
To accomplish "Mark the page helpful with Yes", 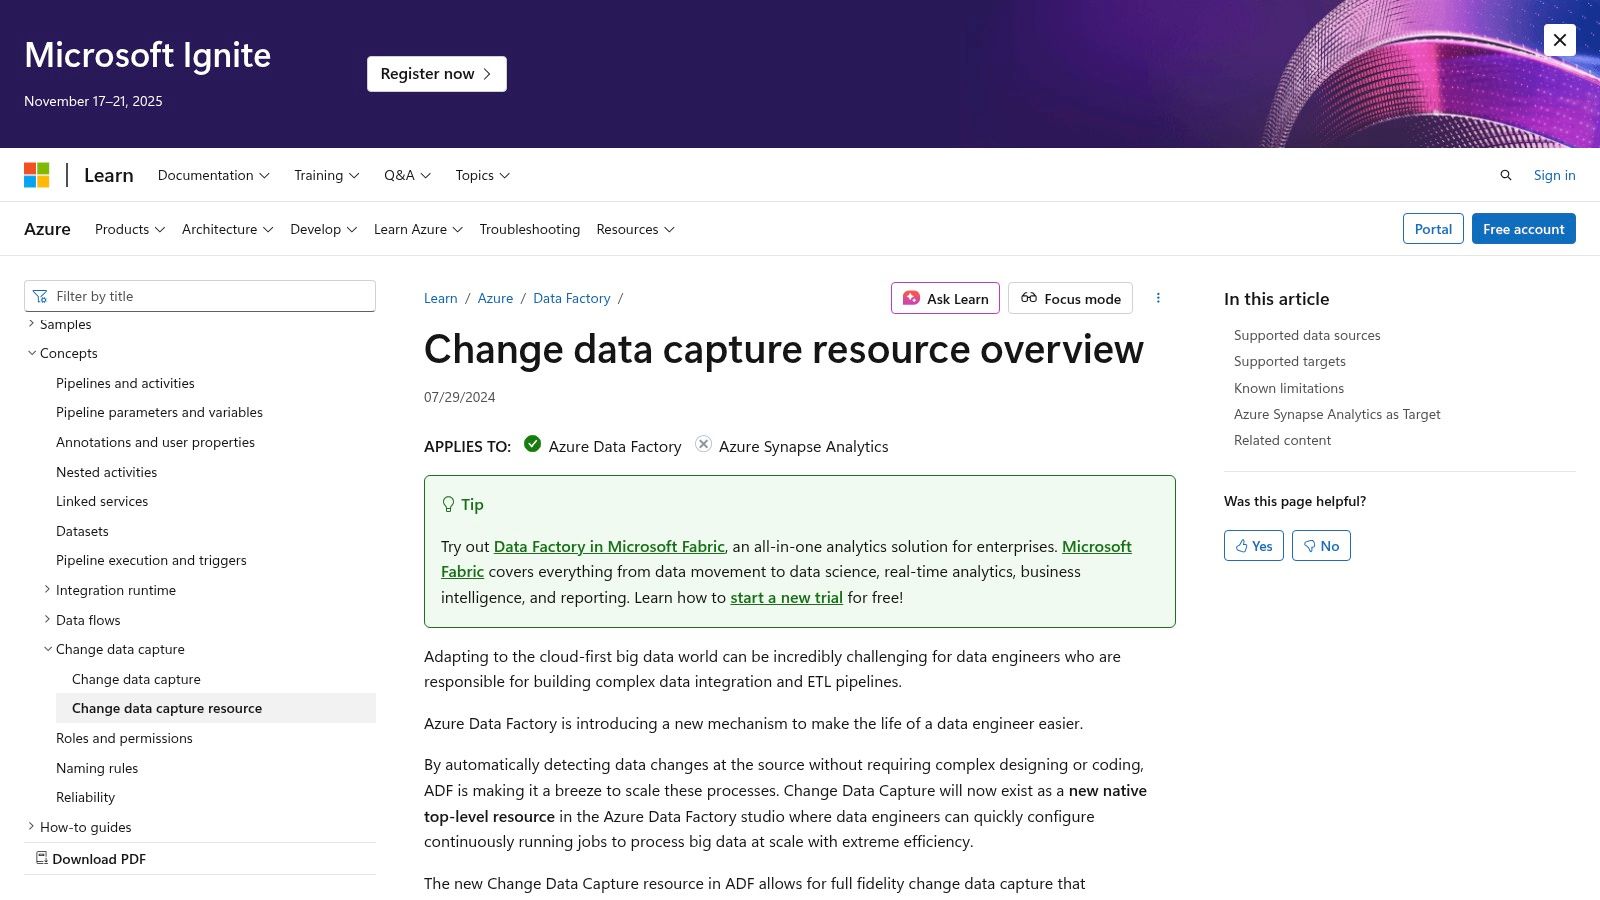I will (x=1252, y=545).
